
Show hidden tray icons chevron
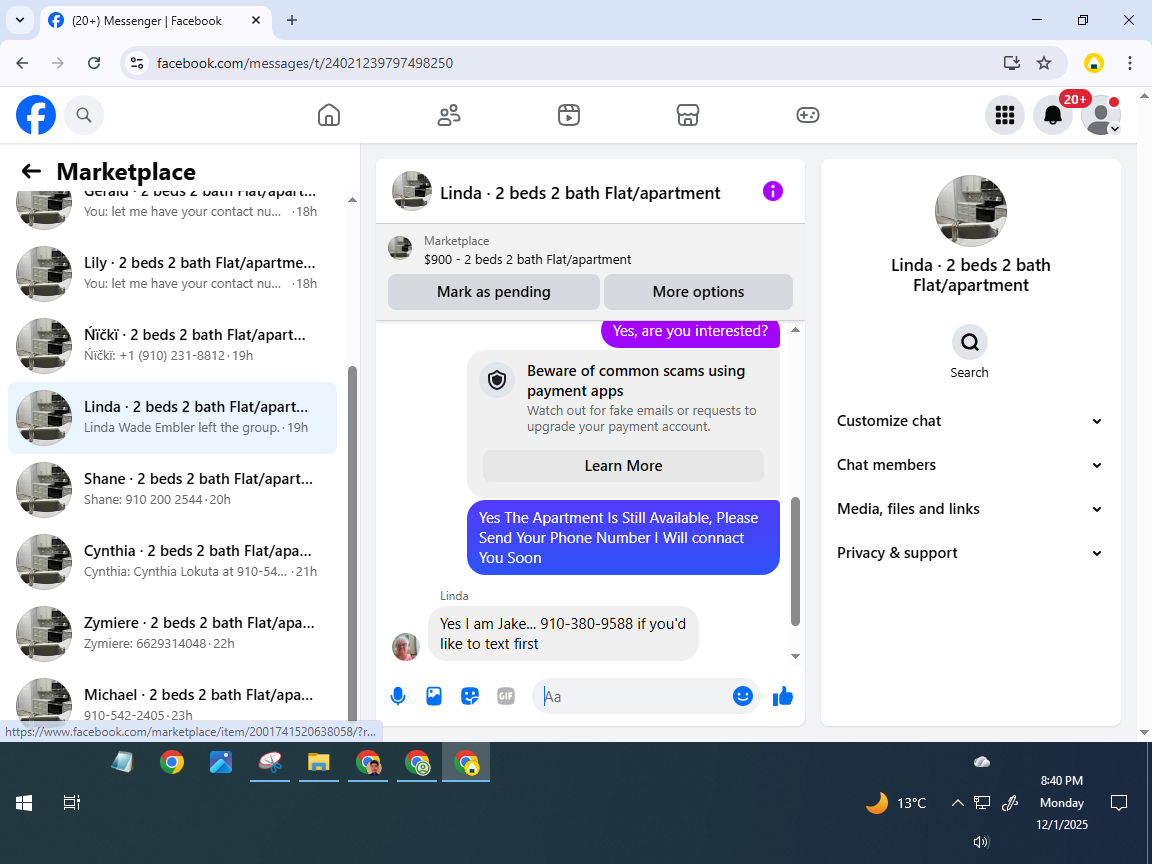point(957,803)
